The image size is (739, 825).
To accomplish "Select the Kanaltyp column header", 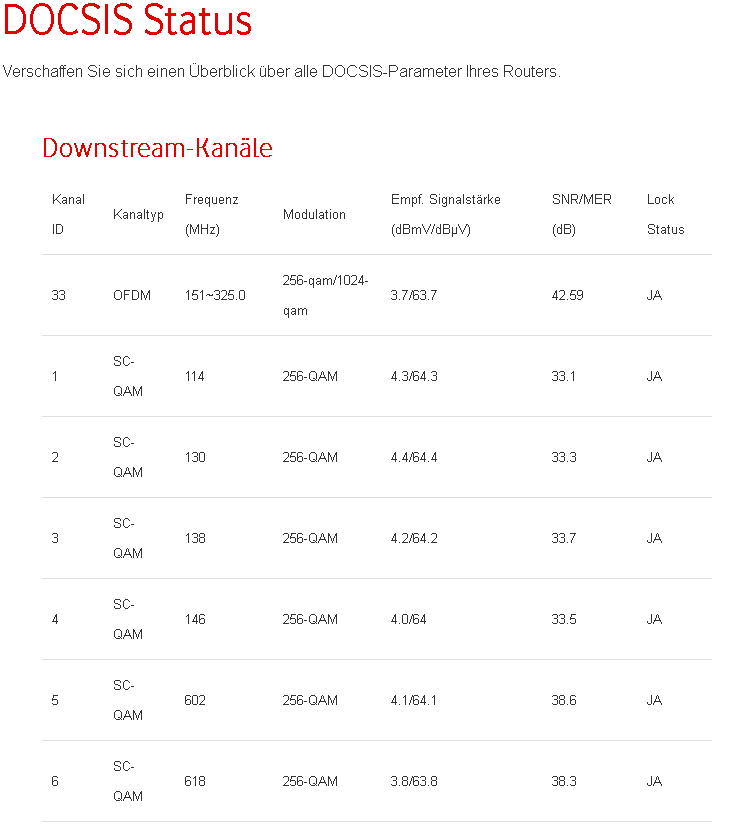I will [138, 214].
